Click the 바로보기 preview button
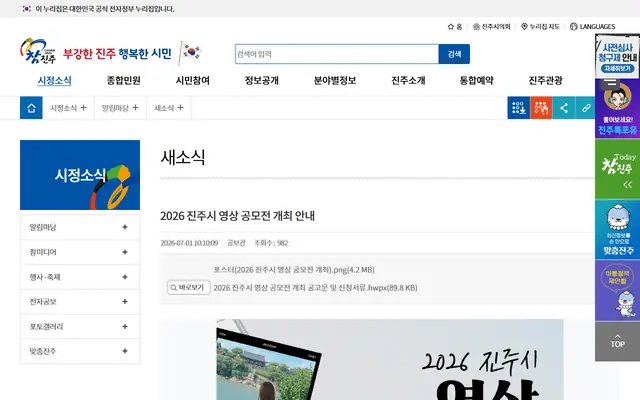This screenshot has height=400, width=640. [x=189, y=287]
